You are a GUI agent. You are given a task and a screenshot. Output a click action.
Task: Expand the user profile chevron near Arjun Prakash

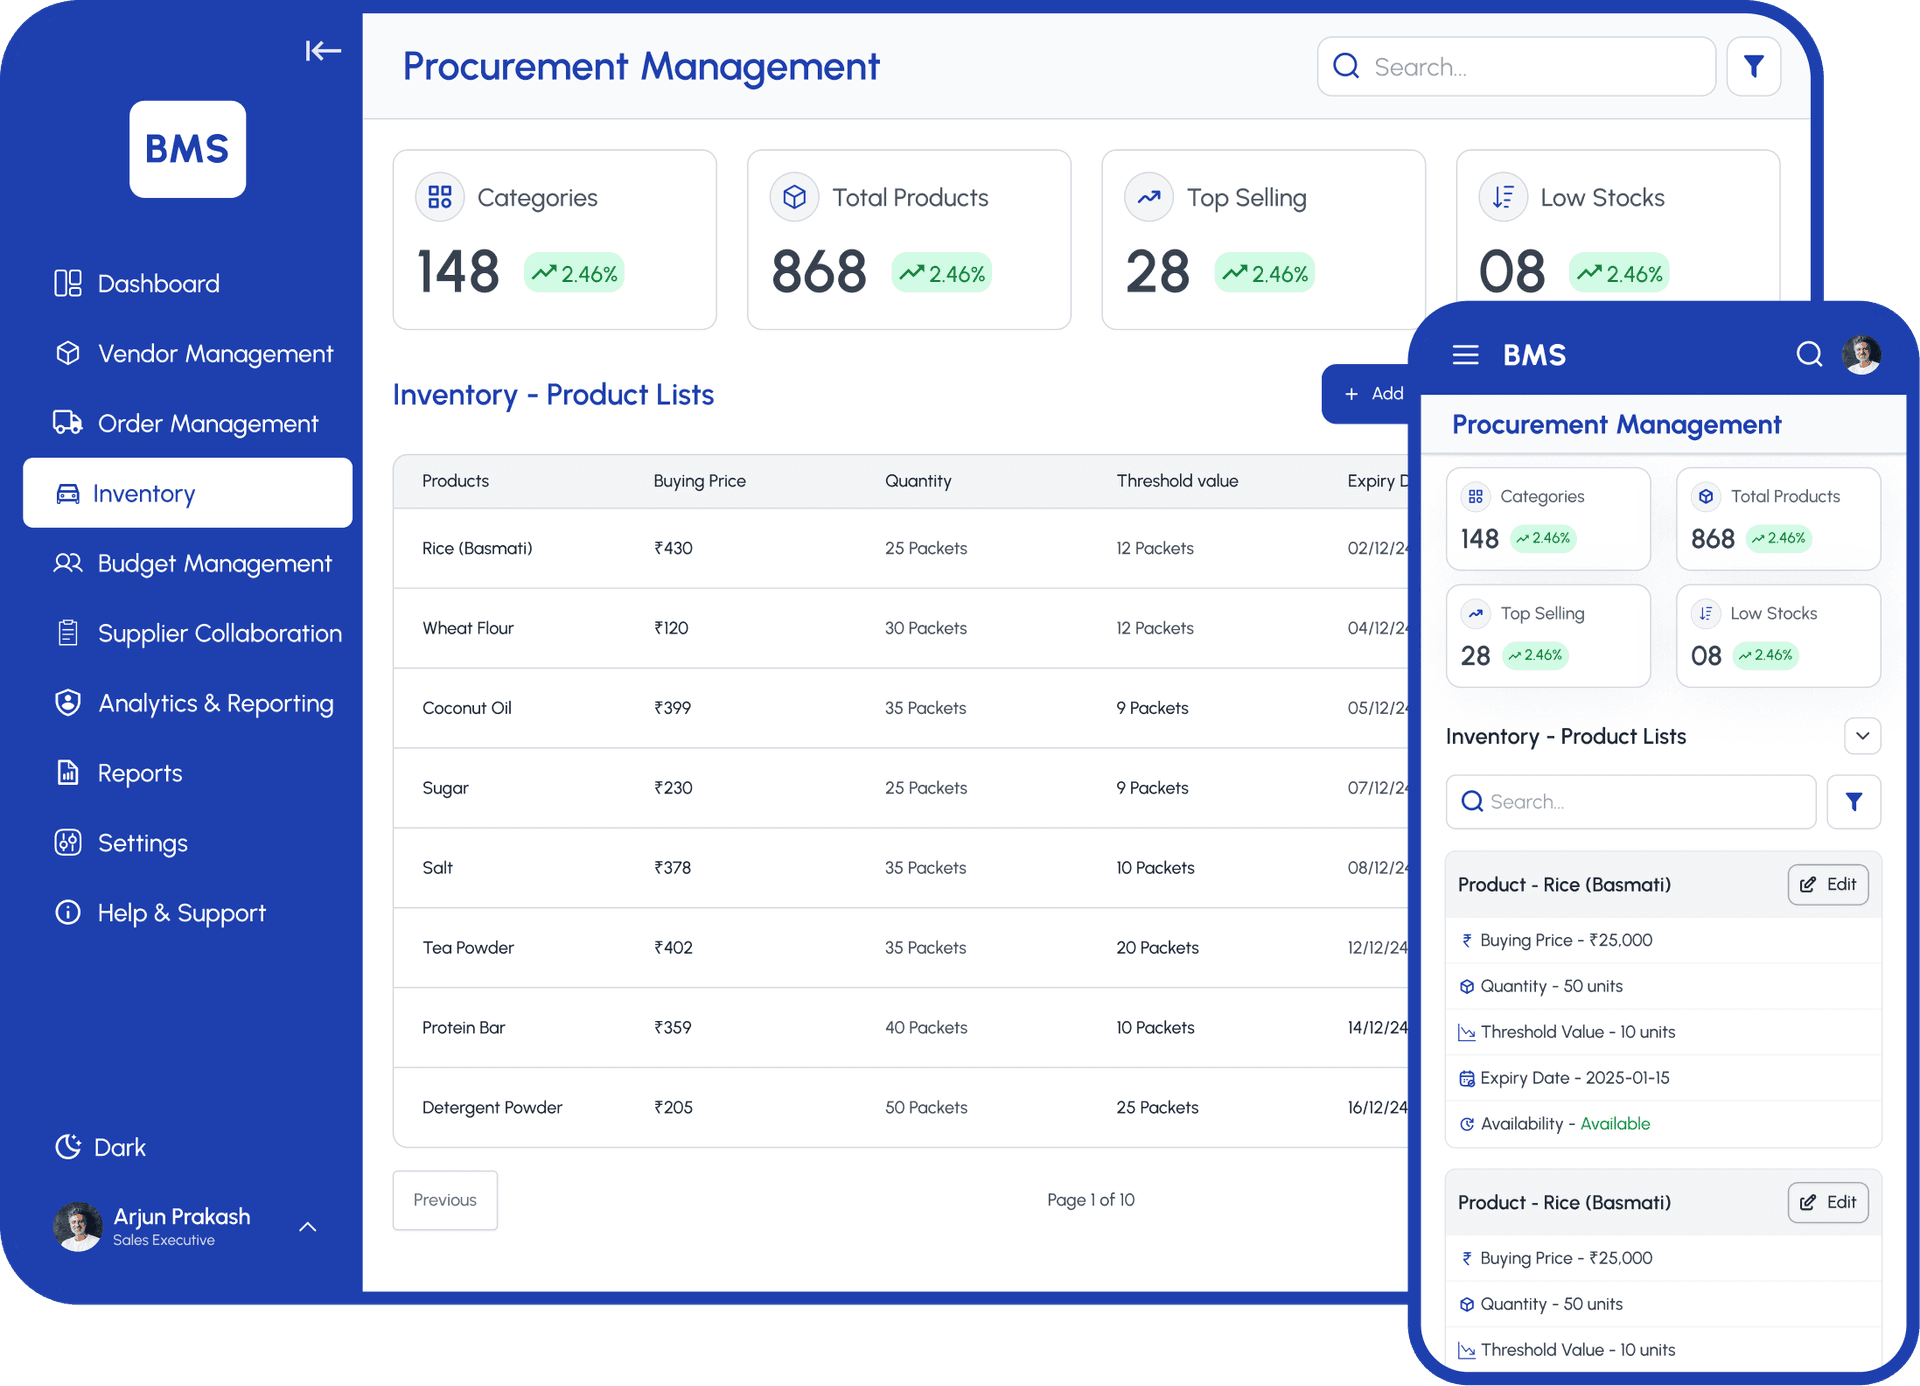(307, 1227)
